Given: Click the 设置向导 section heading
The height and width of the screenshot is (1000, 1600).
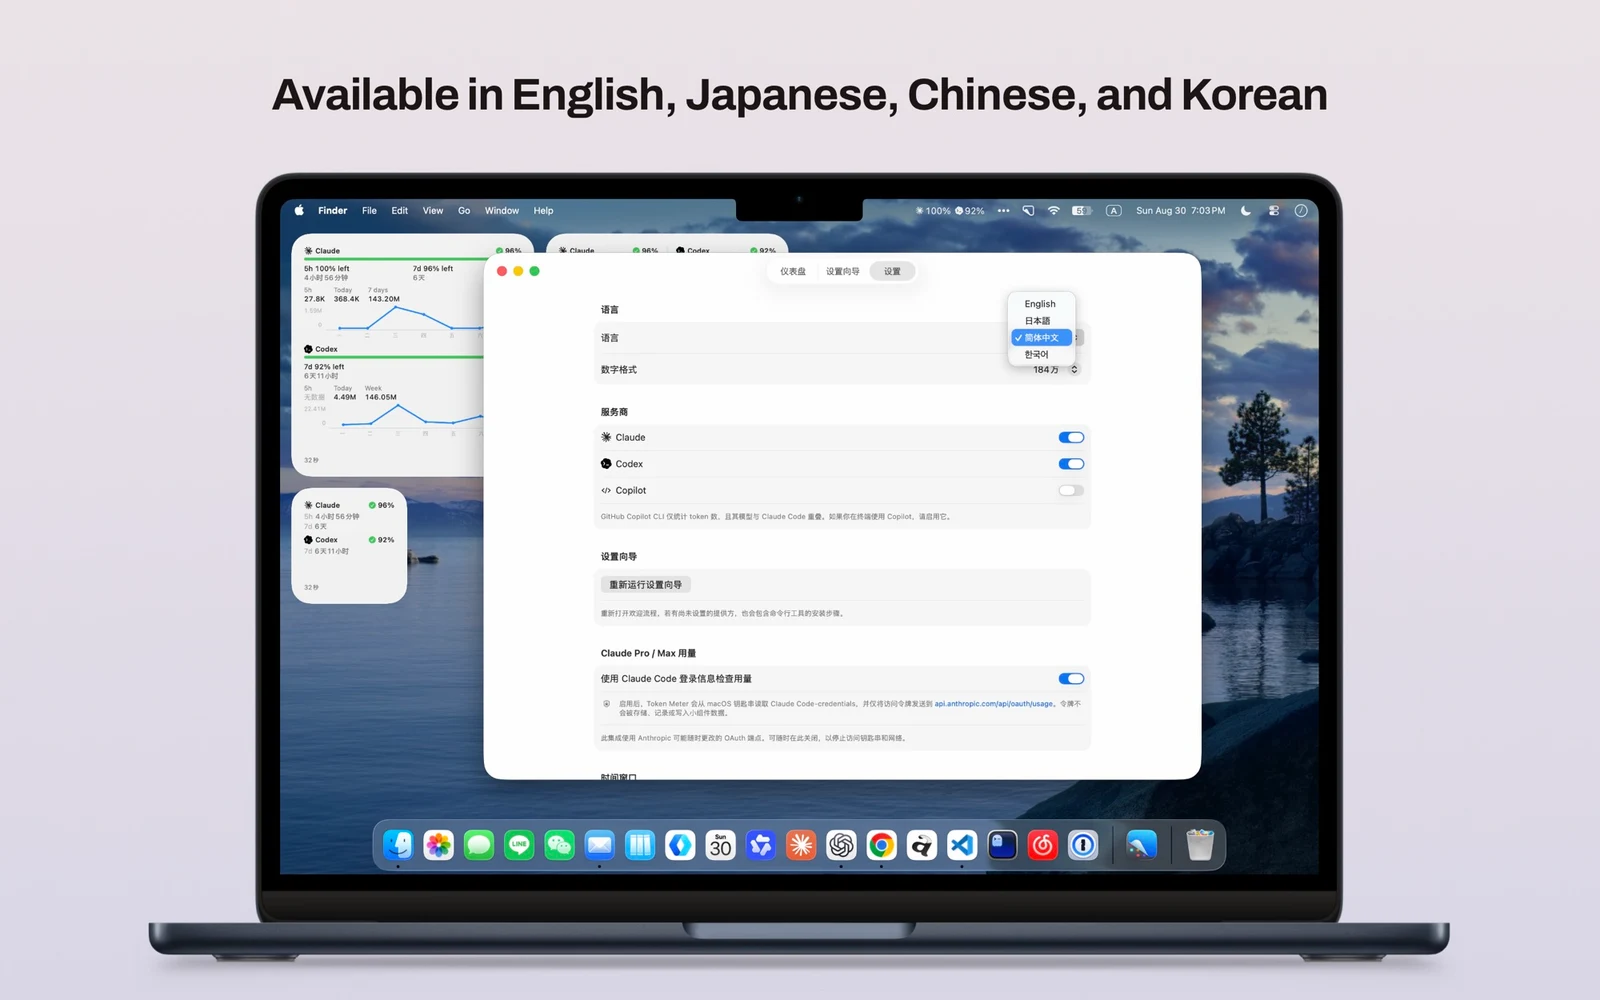Looking at the screenshot, I should (x=619, y=557).
